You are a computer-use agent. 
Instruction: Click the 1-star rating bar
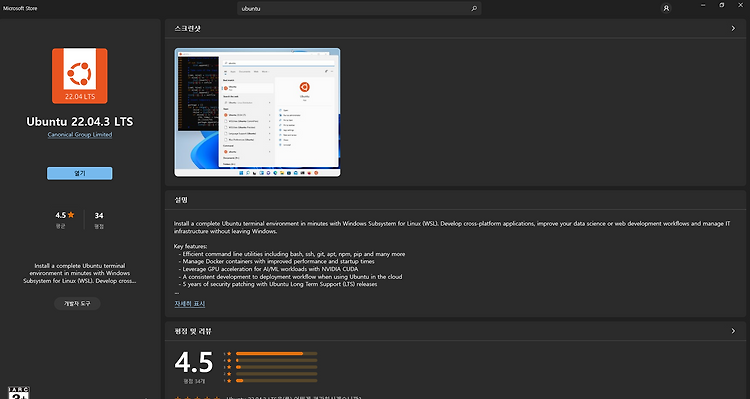pyautogui.click(x=276, y=380)
